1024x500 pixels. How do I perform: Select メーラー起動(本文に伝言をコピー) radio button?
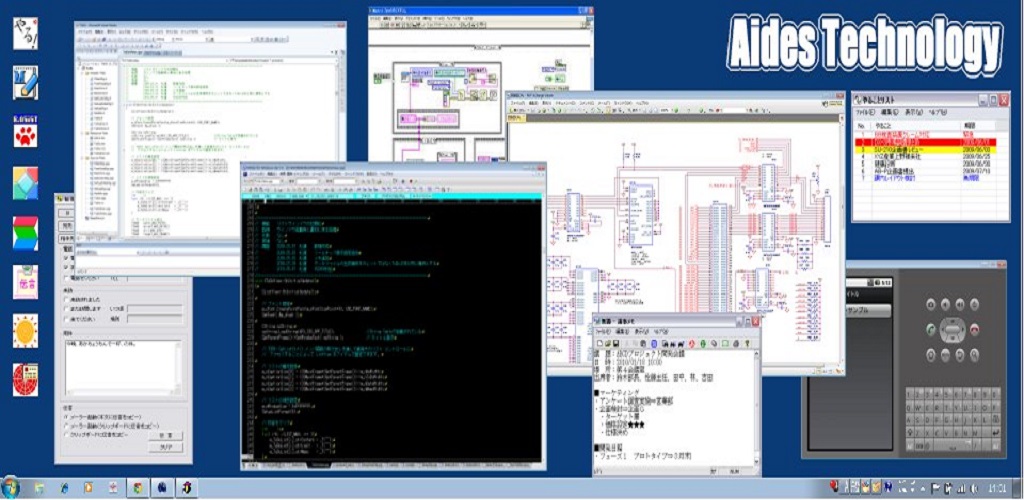click(66, 416)
